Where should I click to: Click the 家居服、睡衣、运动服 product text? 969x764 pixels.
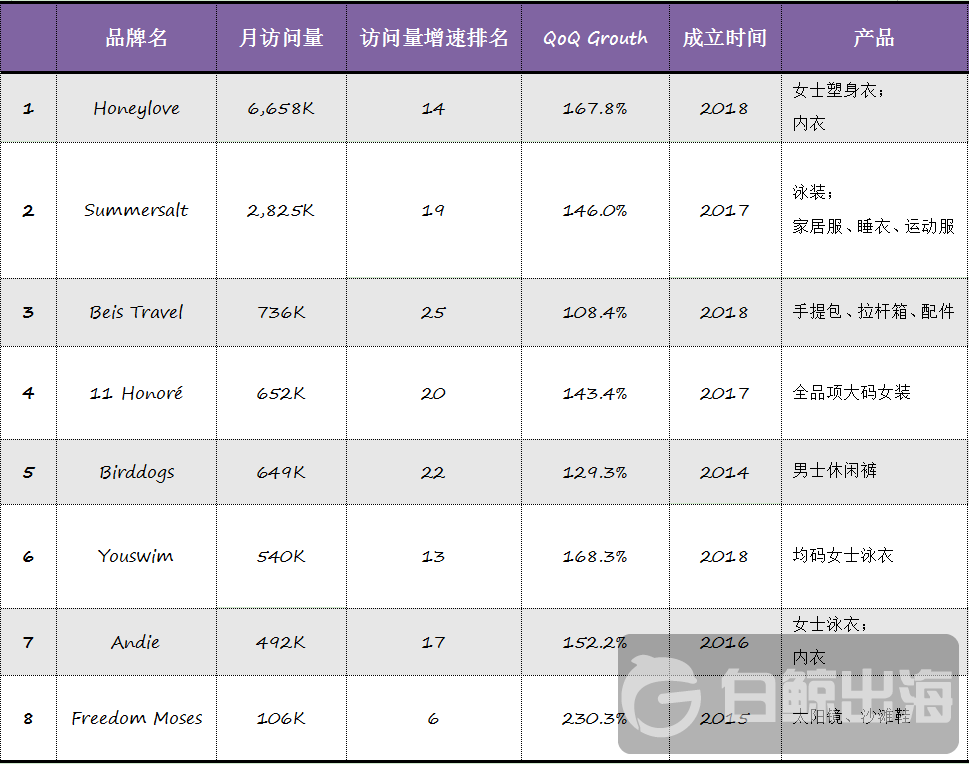(873, 227)
